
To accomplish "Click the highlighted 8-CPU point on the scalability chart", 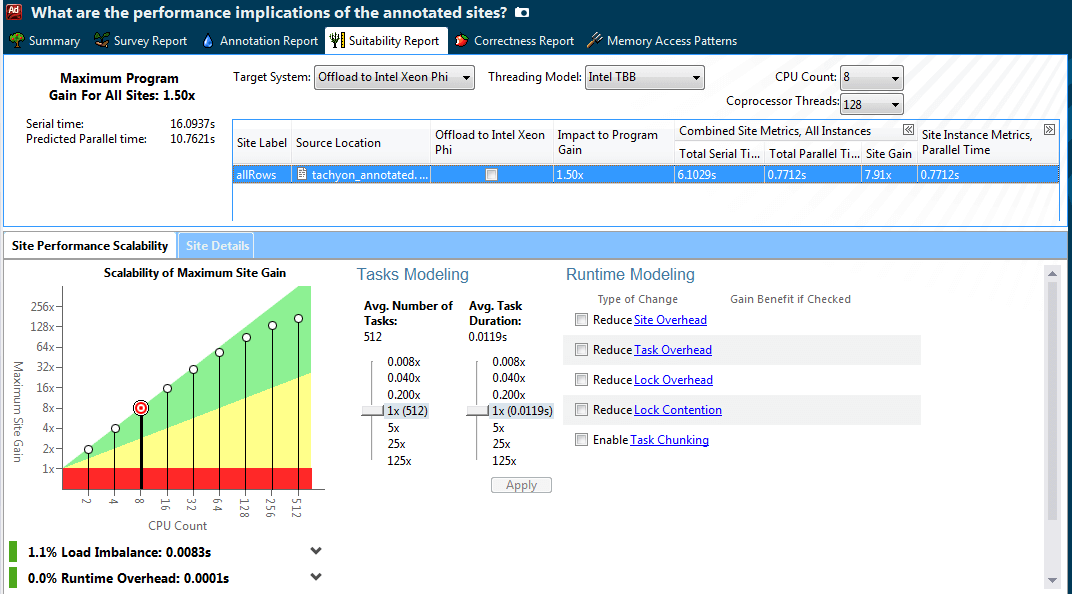I will pyautogui.click(x=140, y=408).
